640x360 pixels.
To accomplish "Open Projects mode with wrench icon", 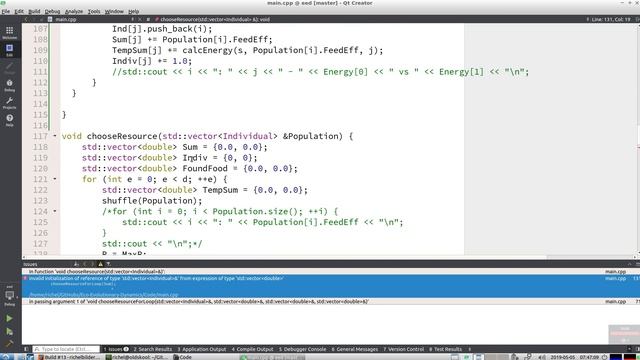I will tap(9, 102).
